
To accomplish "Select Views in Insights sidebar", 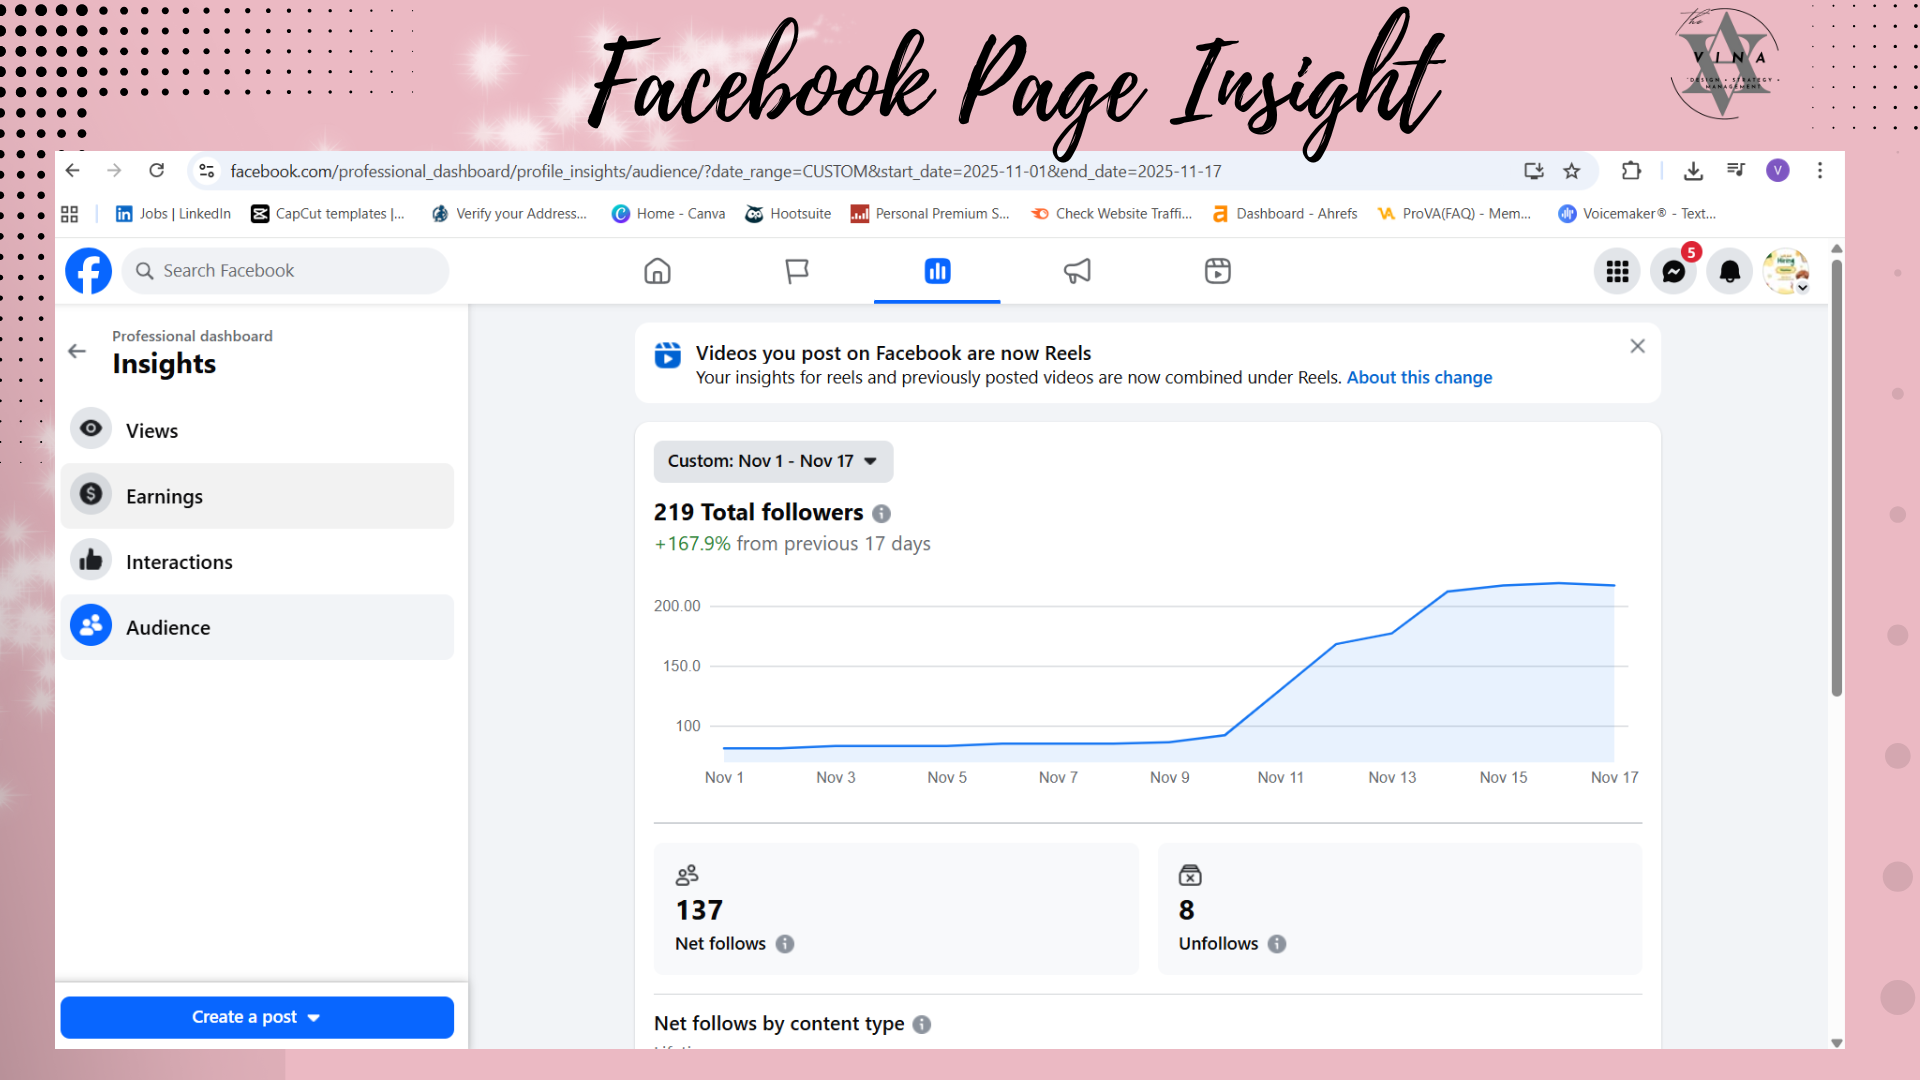I will coord(152,431).
